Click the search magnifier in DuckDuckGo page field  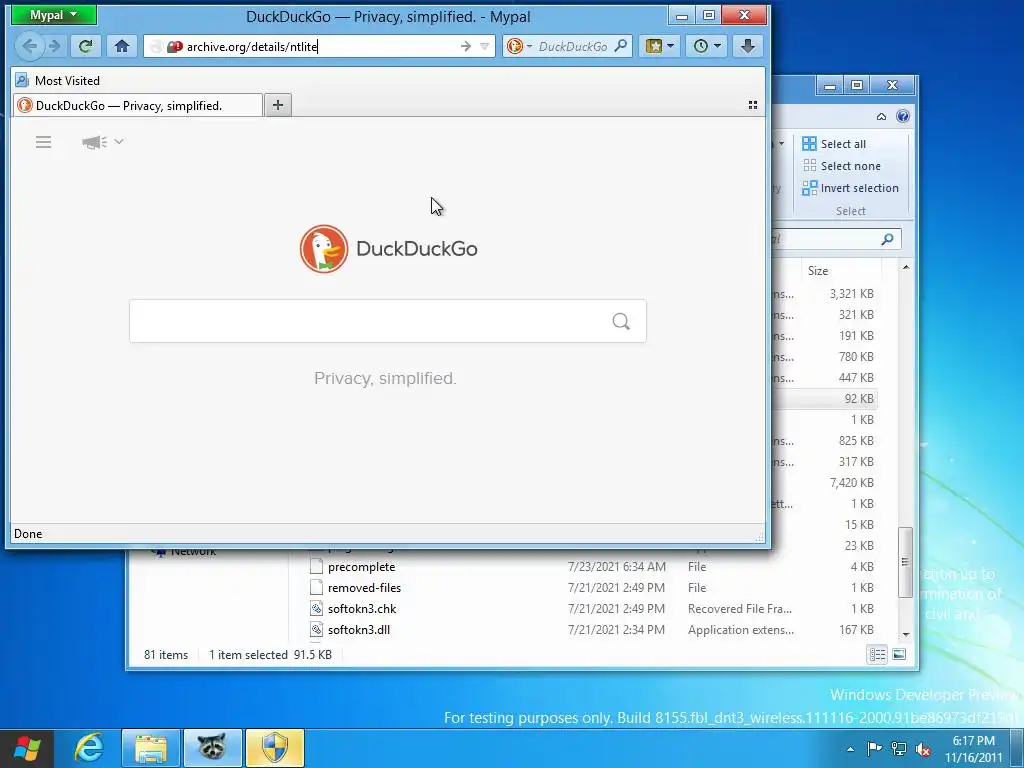(621, 321)
